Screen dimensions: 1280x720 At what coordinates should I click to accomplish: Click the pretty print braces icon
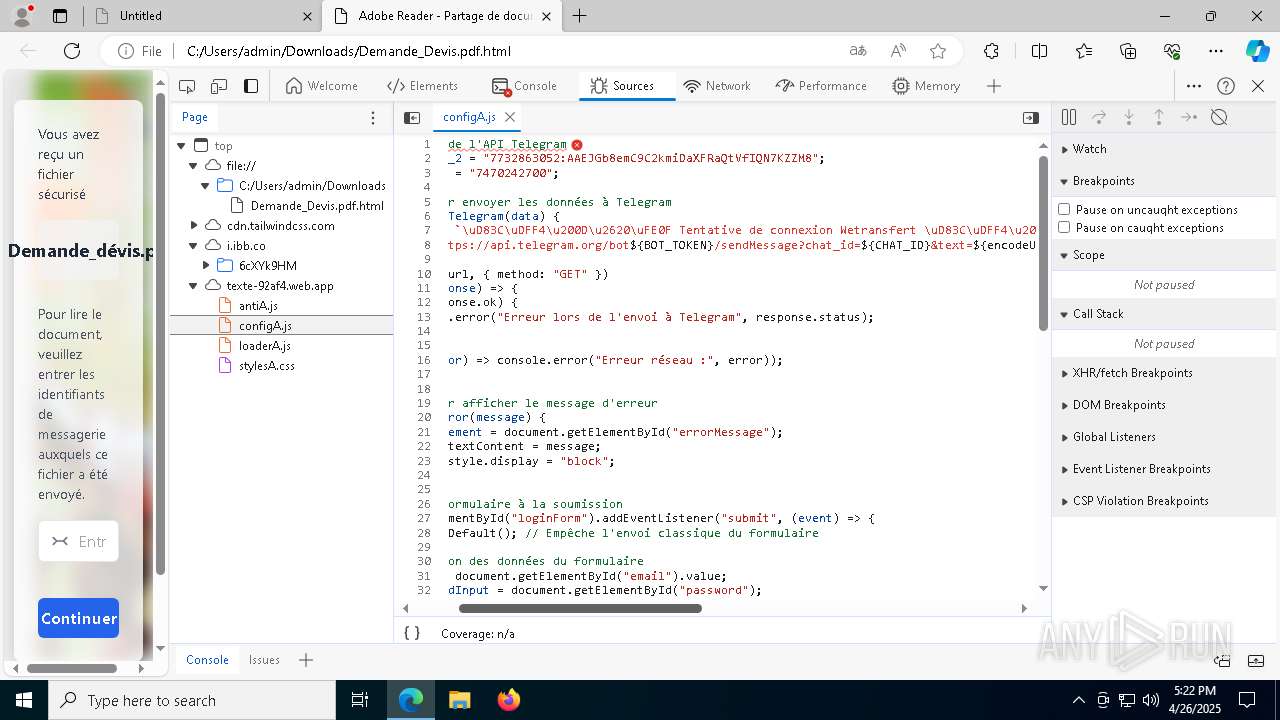412,633
